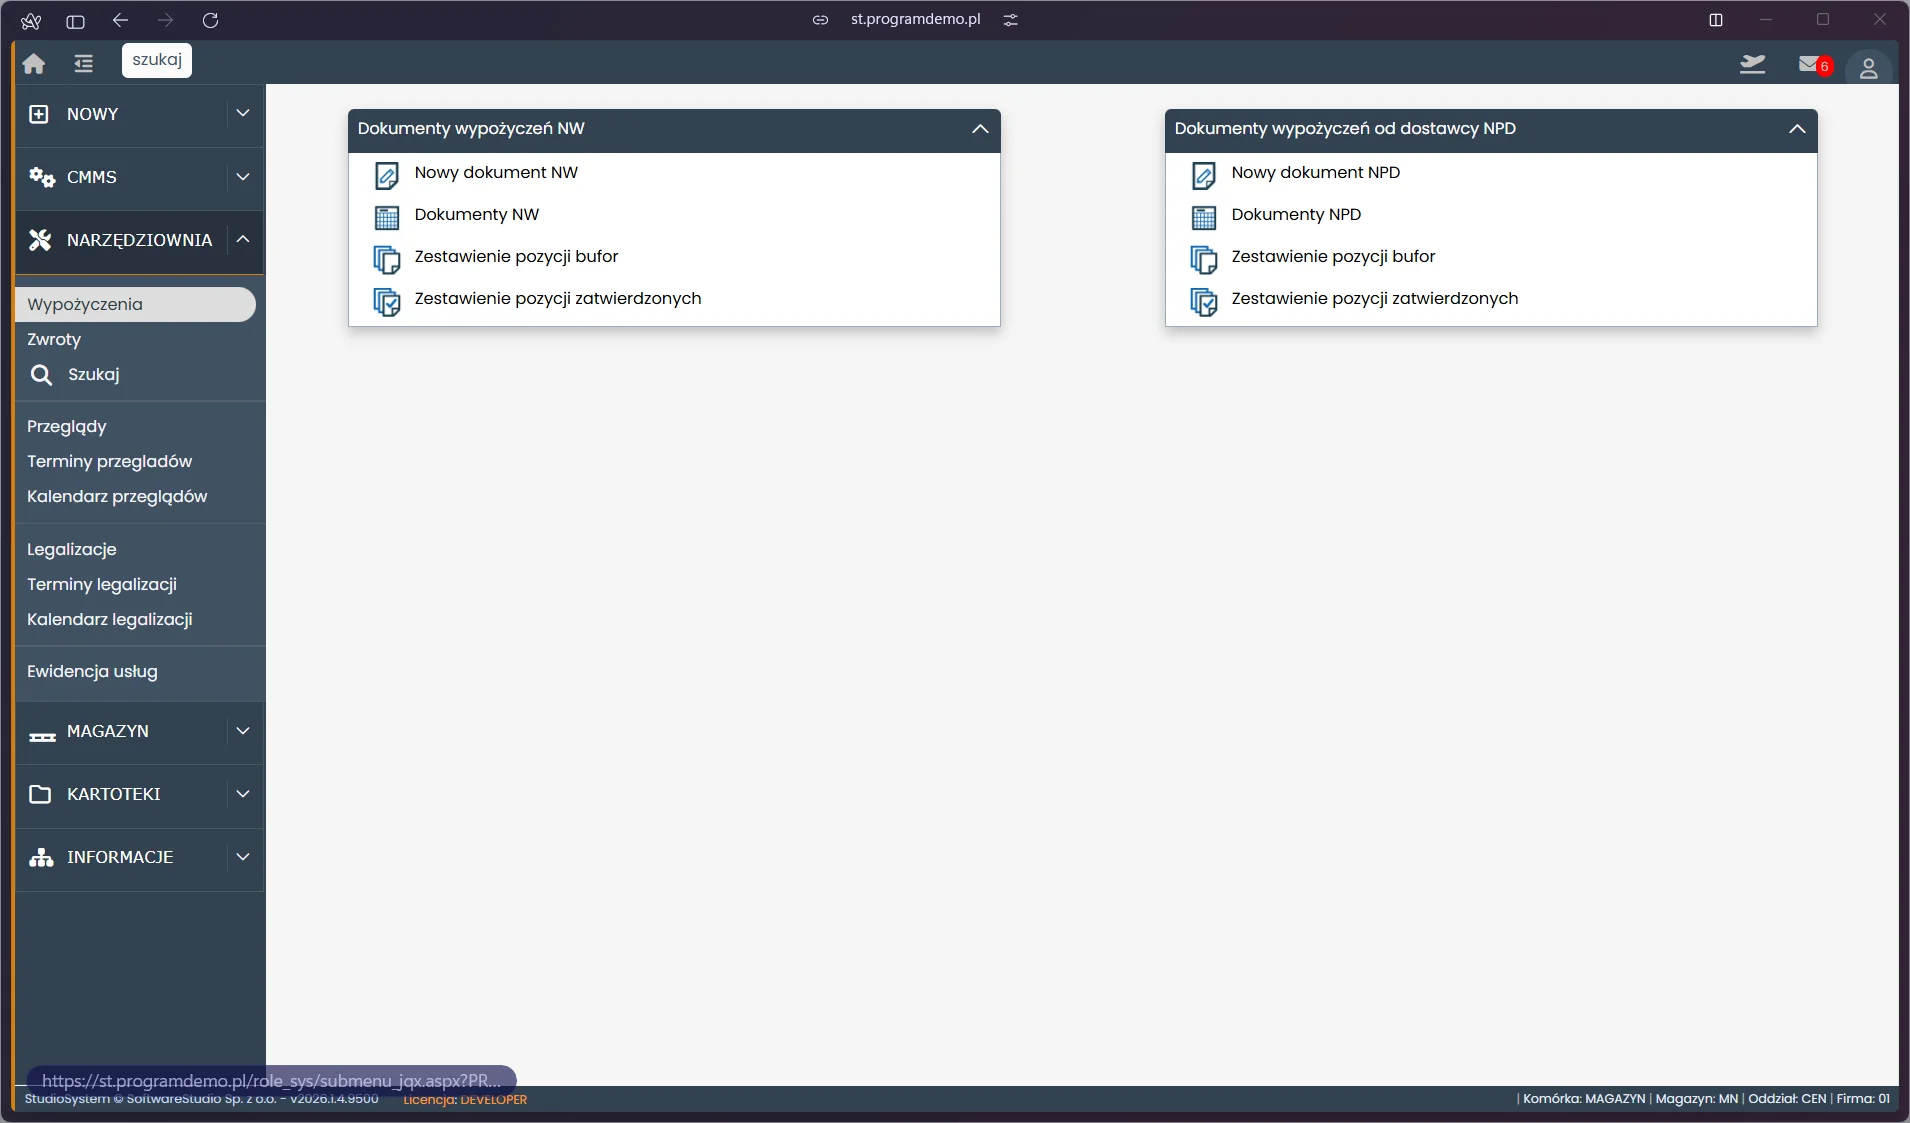Open Zwroty submenu item
The image size is (1910, 1123).
click(54, 339)
